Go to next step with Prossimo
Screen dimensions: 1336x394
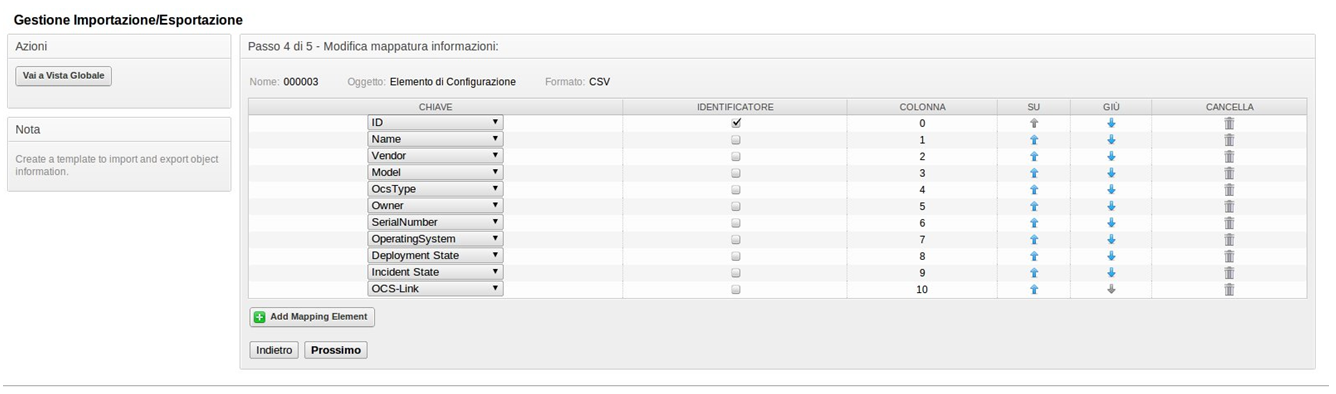point(336,350)
